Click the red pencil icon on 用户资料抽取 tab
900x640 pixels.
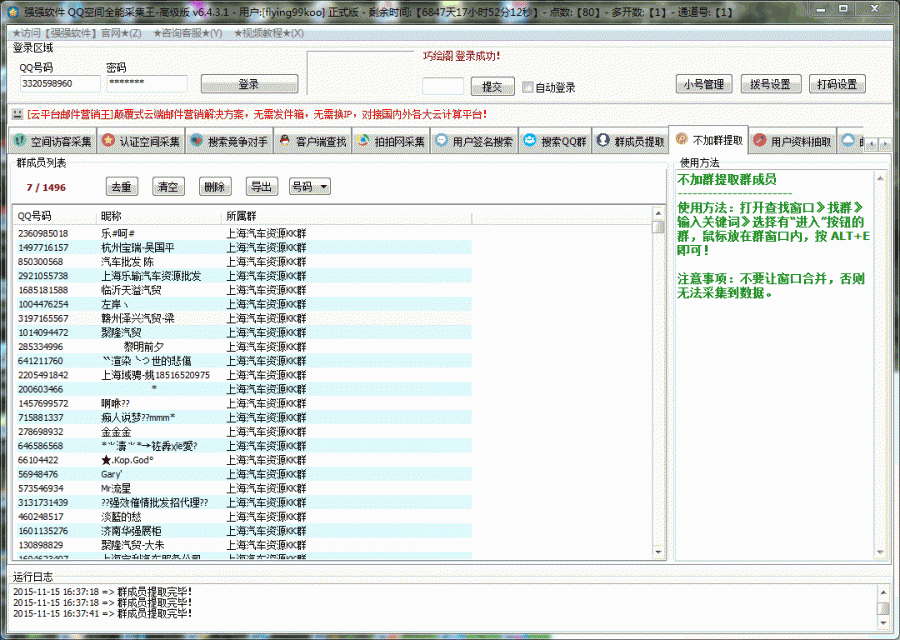click(759, 140)
